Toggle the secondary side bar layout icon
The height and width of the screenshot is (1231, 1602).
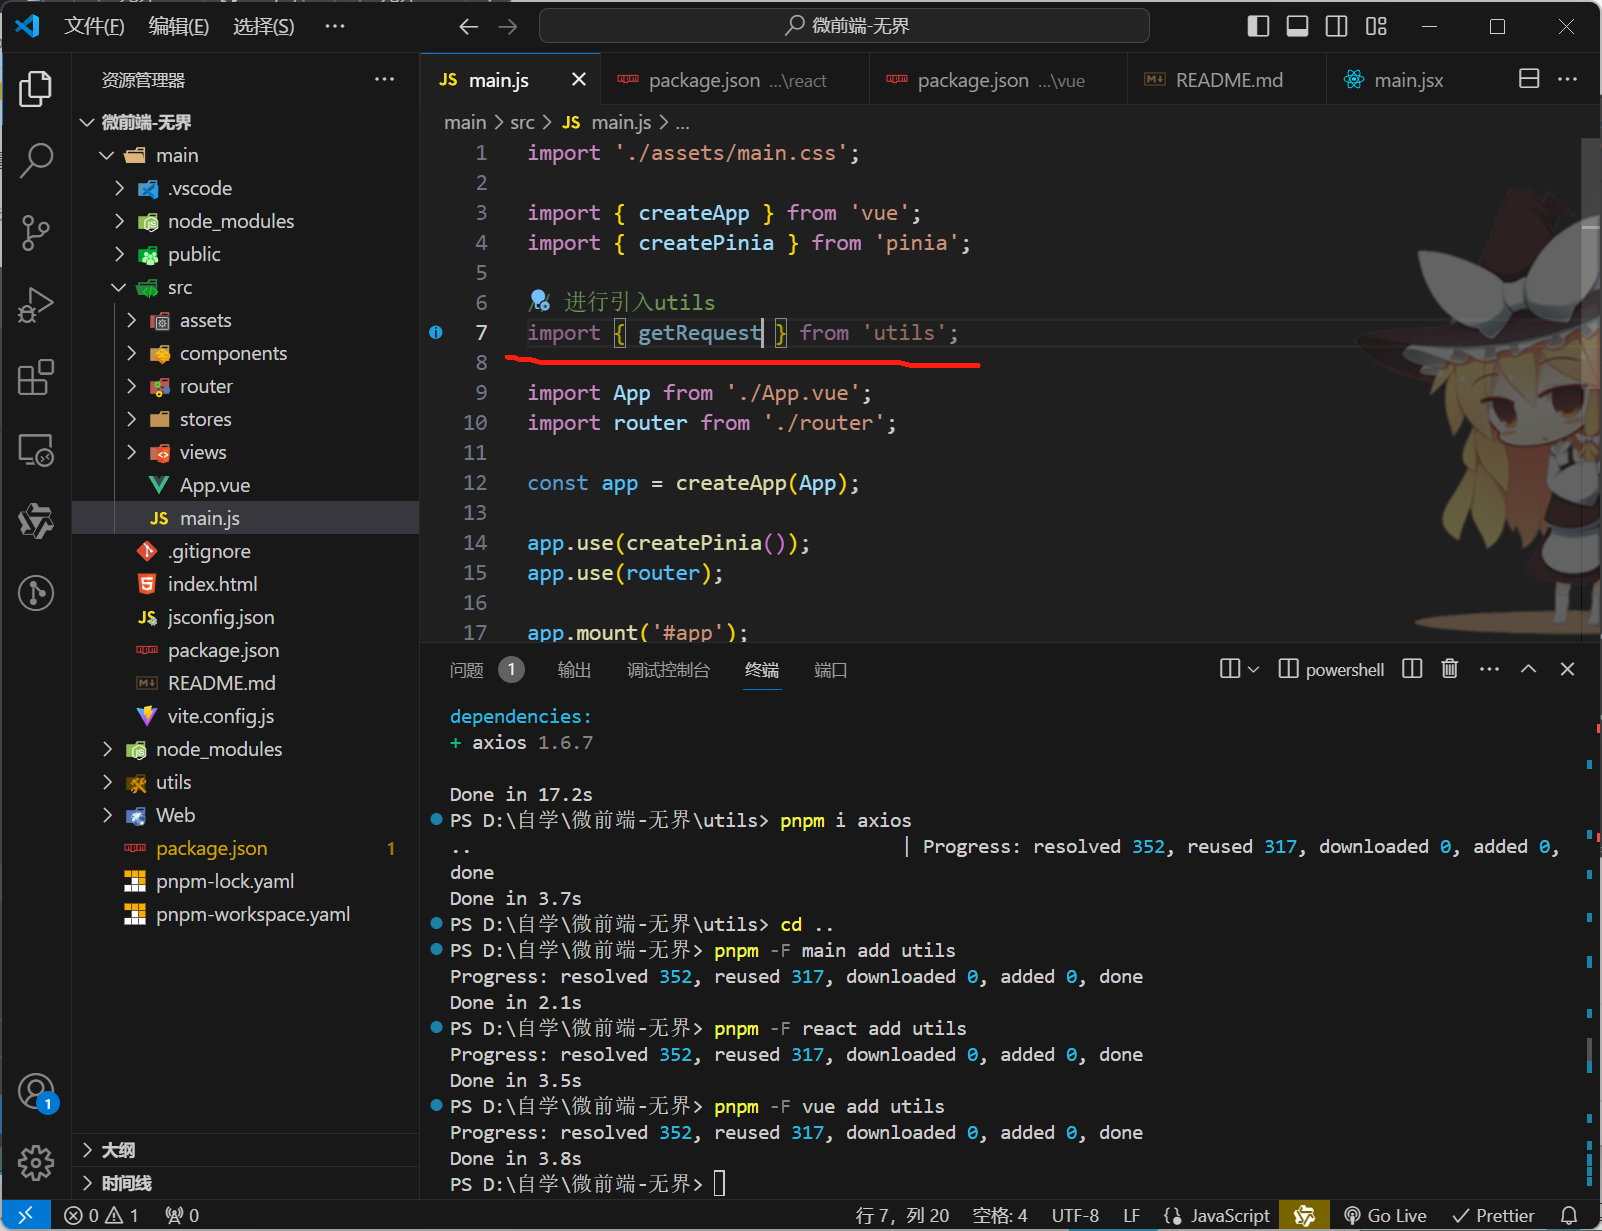tap(1337, 26)
